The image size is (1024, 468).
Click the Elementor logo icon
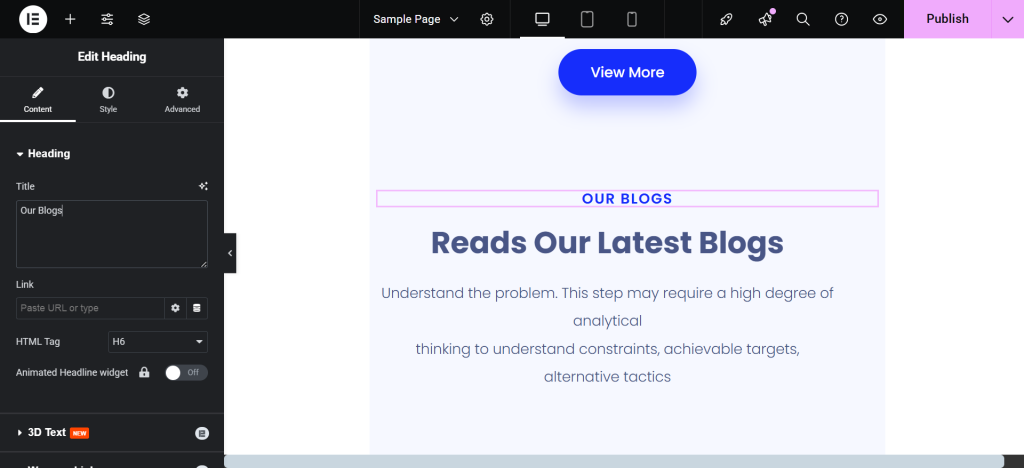[x=32, y=19]
